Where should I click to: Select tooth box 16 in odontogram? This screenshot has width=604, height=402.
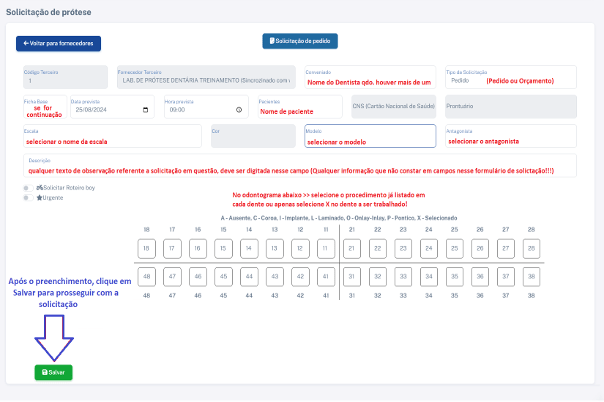[x=198, y=249]
